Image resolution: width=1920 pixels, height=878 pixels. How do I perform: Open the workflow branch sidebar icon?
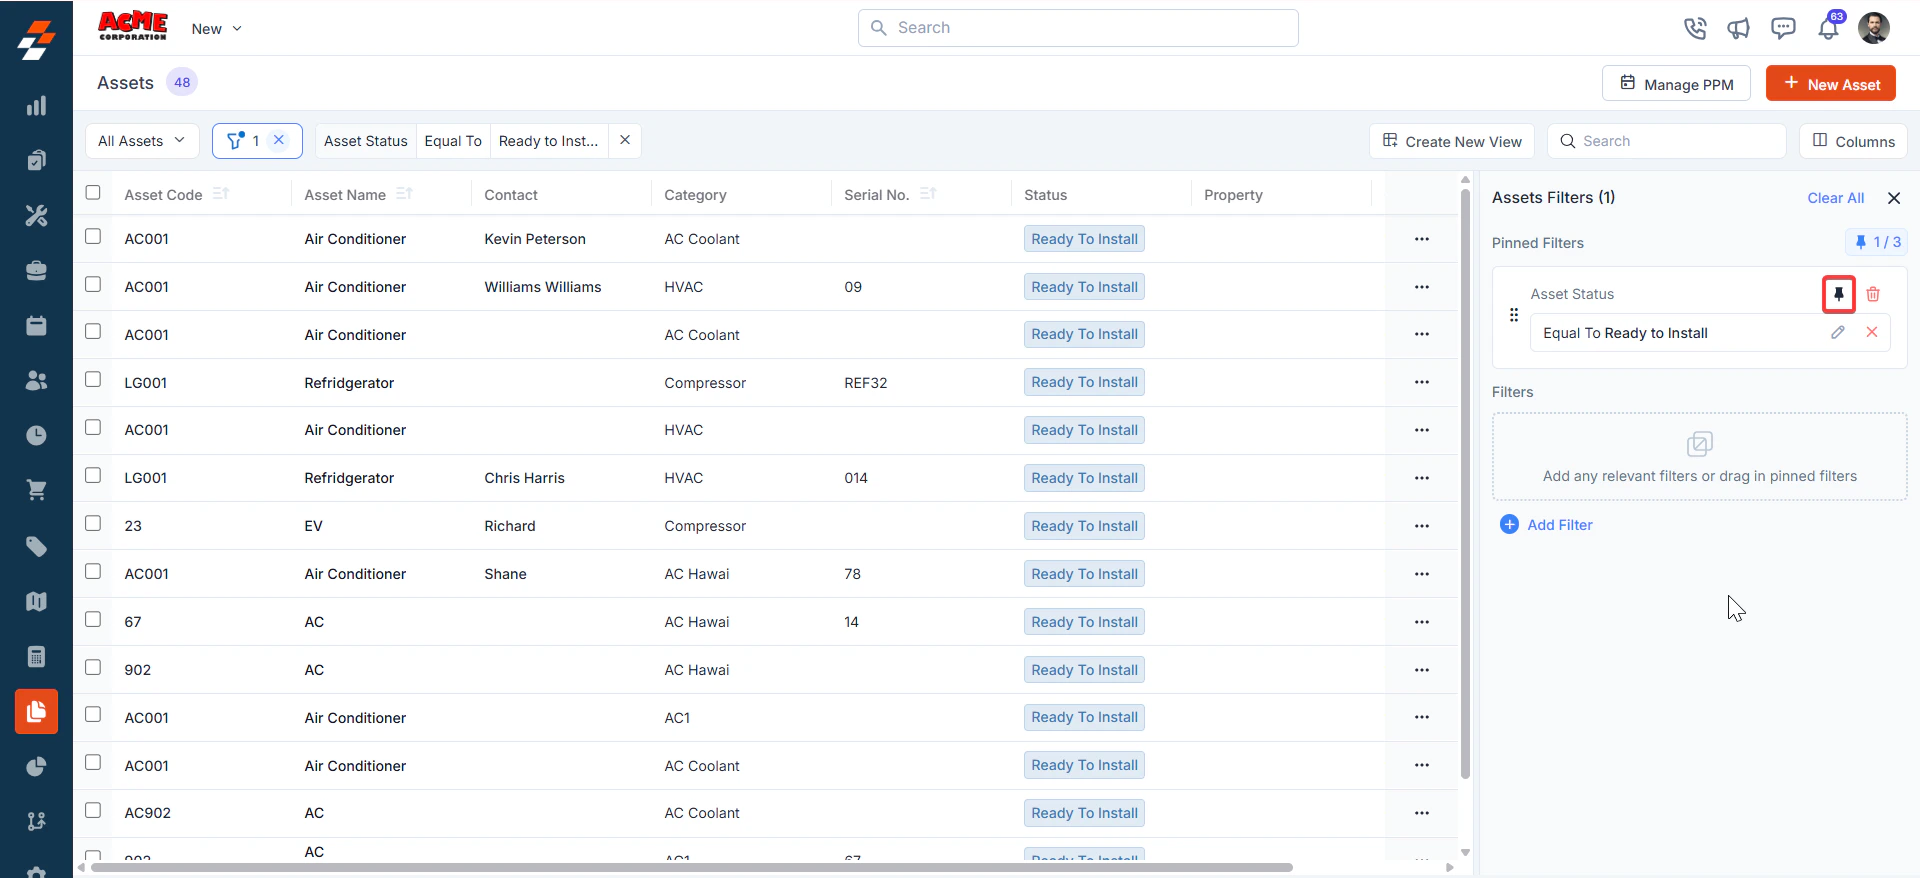click(36, 821)
